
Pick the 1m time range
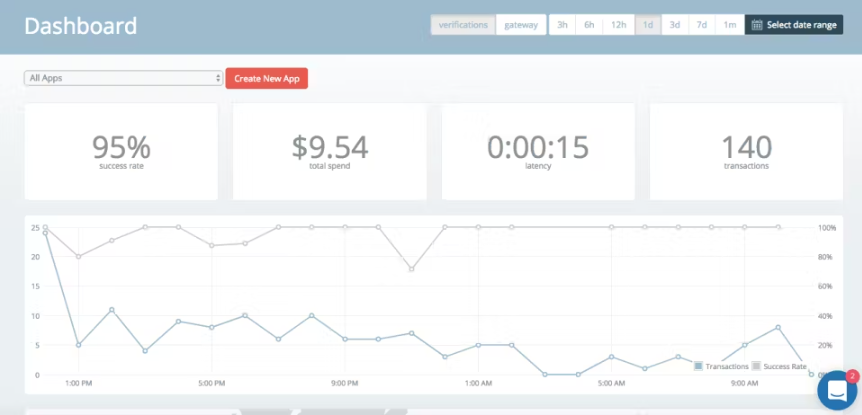coord(730,25)
